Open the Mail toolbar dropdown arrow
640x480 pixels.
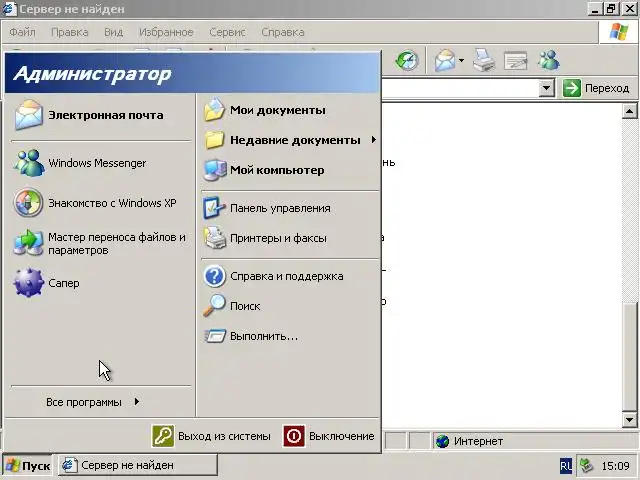pyautogui.click(x=461, y=61)
